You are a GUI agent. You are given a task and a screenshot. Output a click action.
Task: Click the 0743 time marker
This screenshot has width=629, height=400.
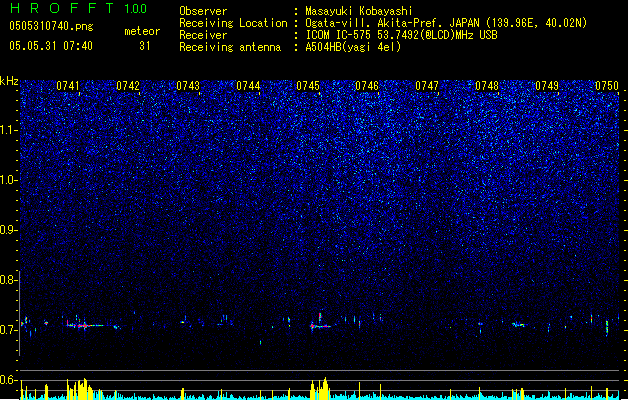(x=188, y=86)
